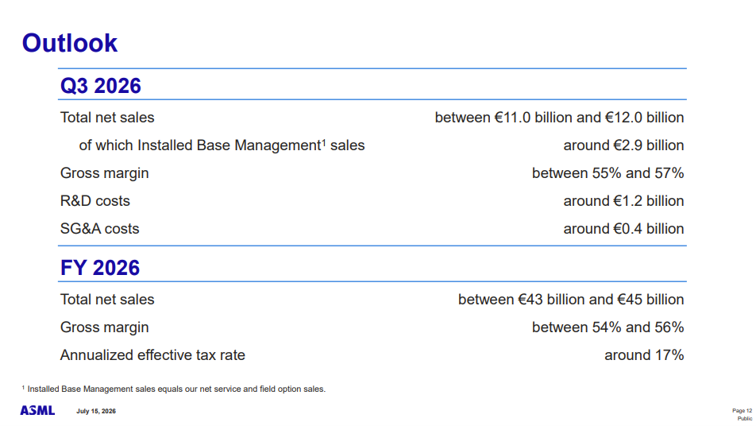Select 'between 55% and 57%' value
This screenshot has width=756, height=426.
coord(608,173)
